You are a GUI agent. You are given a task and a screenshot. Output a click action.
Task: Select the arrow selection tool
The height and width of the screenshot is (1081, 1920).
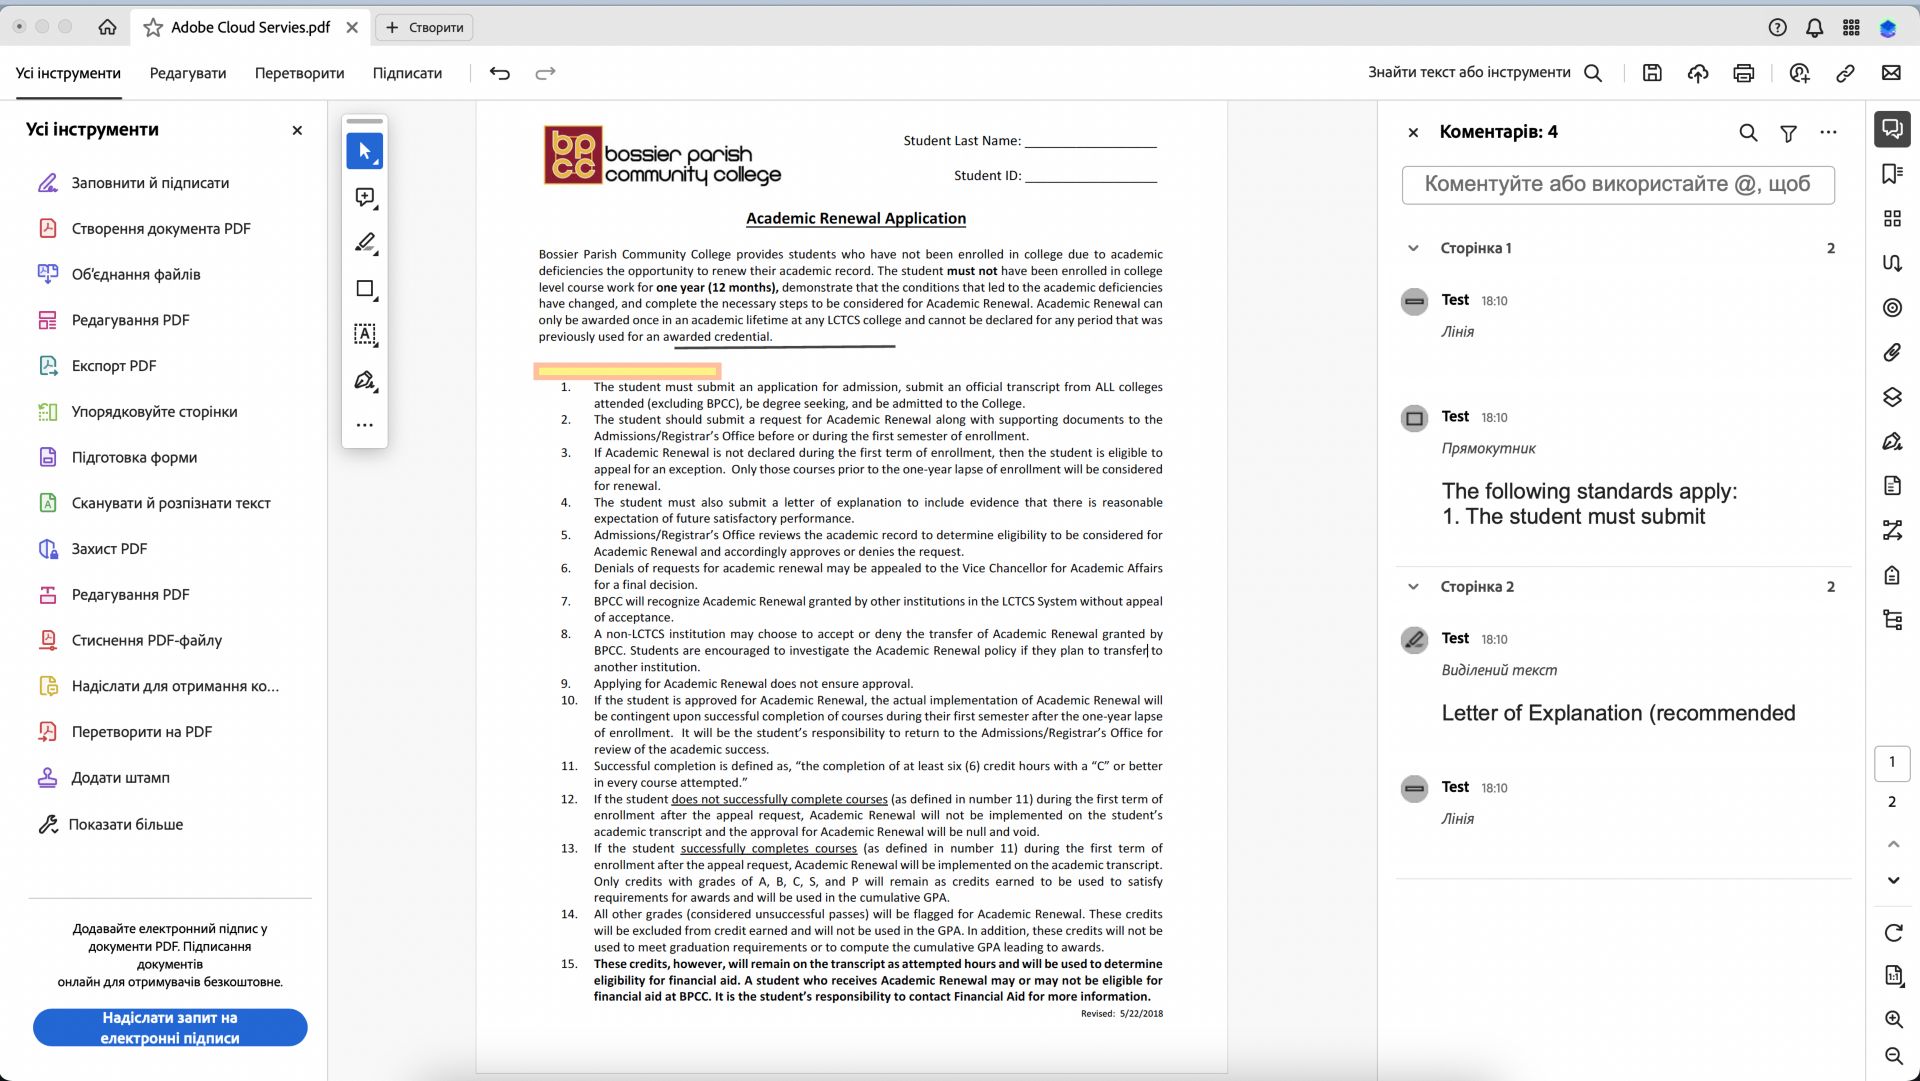[364, 151]
